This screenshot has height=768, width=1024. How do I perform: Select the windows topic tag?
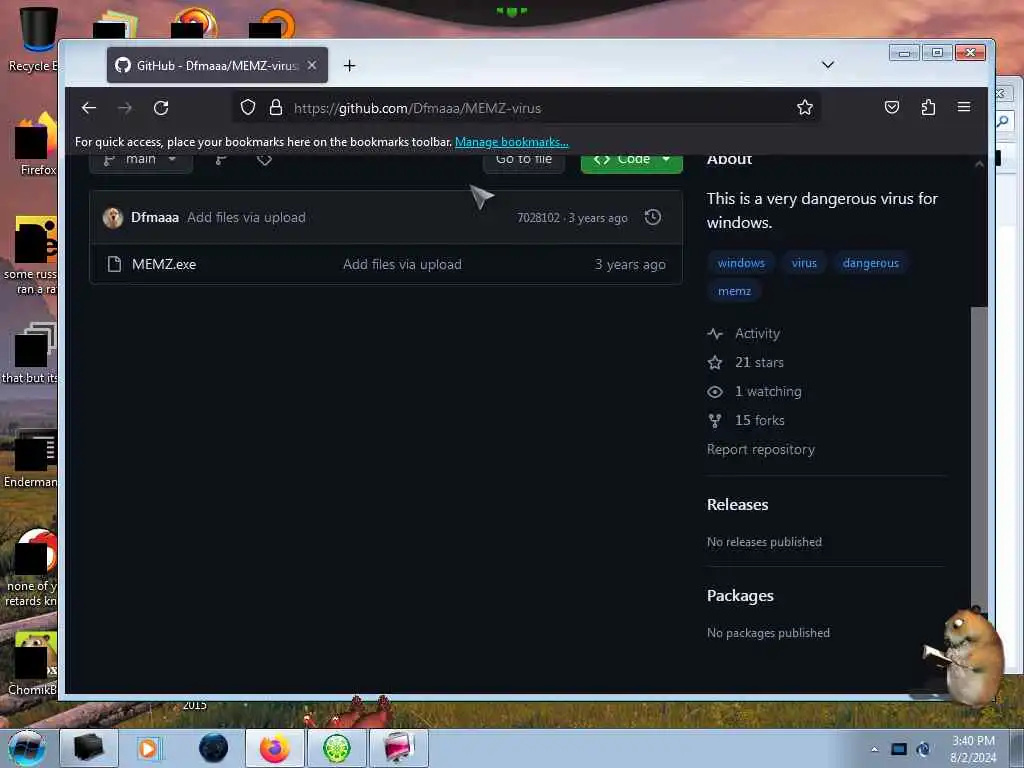pos(741,263)
